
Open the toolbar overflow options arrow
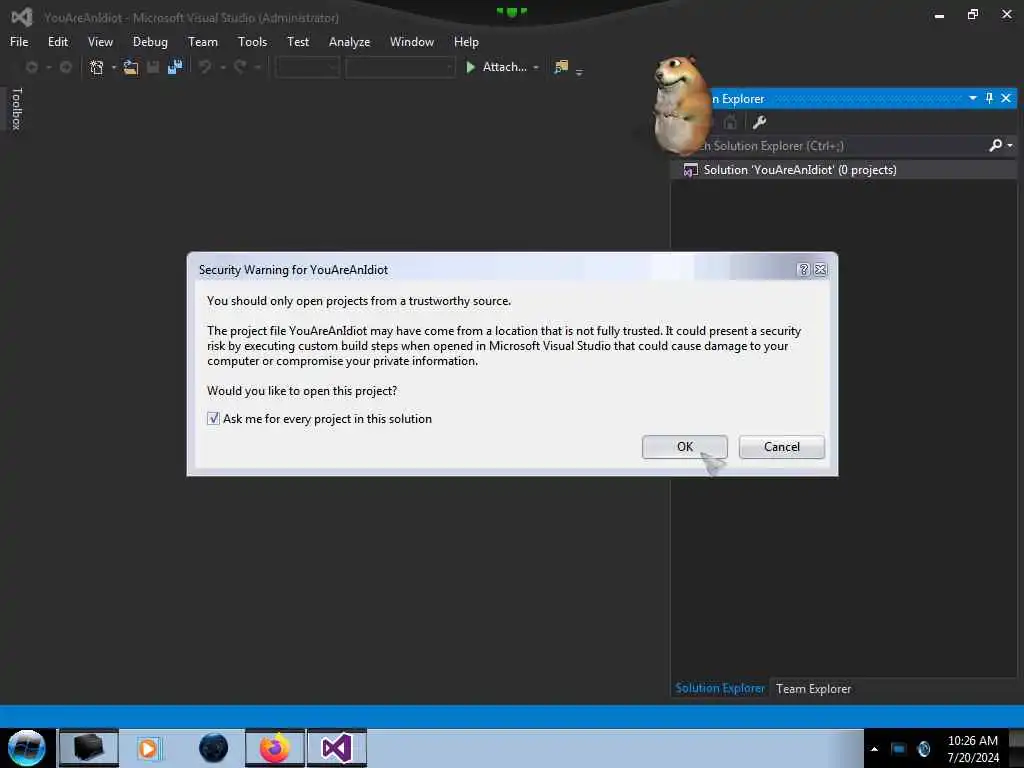click(579, 71)
